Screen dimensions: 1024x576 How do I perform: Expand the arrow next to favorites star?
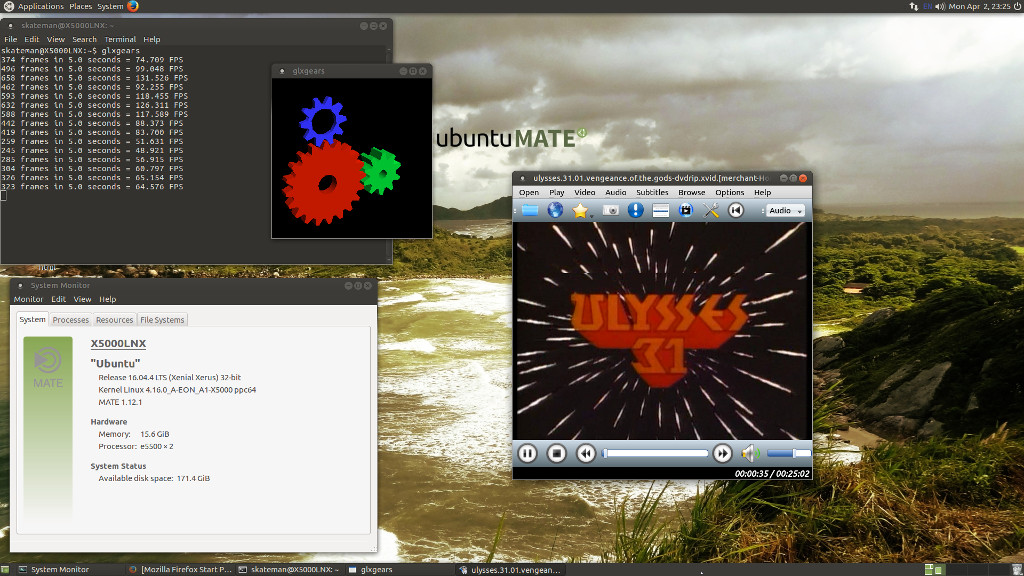(591, 215)
